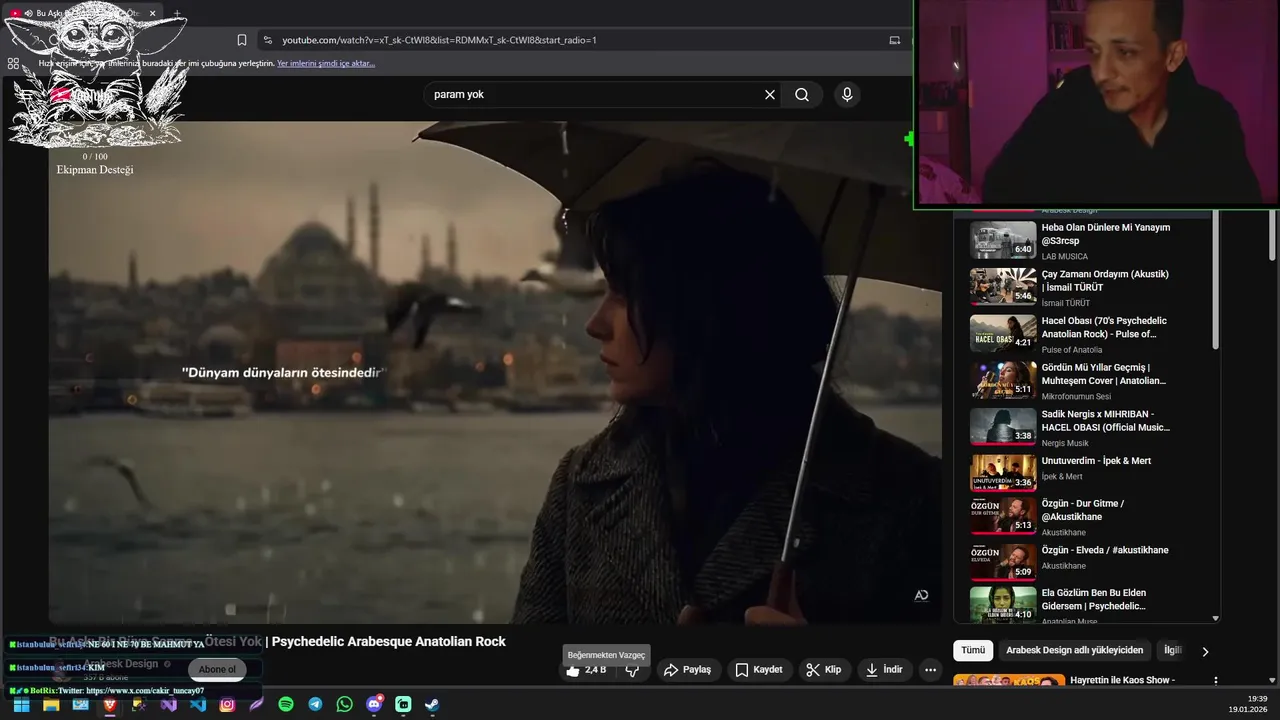Click the cast media icon in address bar
This screenshot has height=720, width=1280.
click(895, 40)
